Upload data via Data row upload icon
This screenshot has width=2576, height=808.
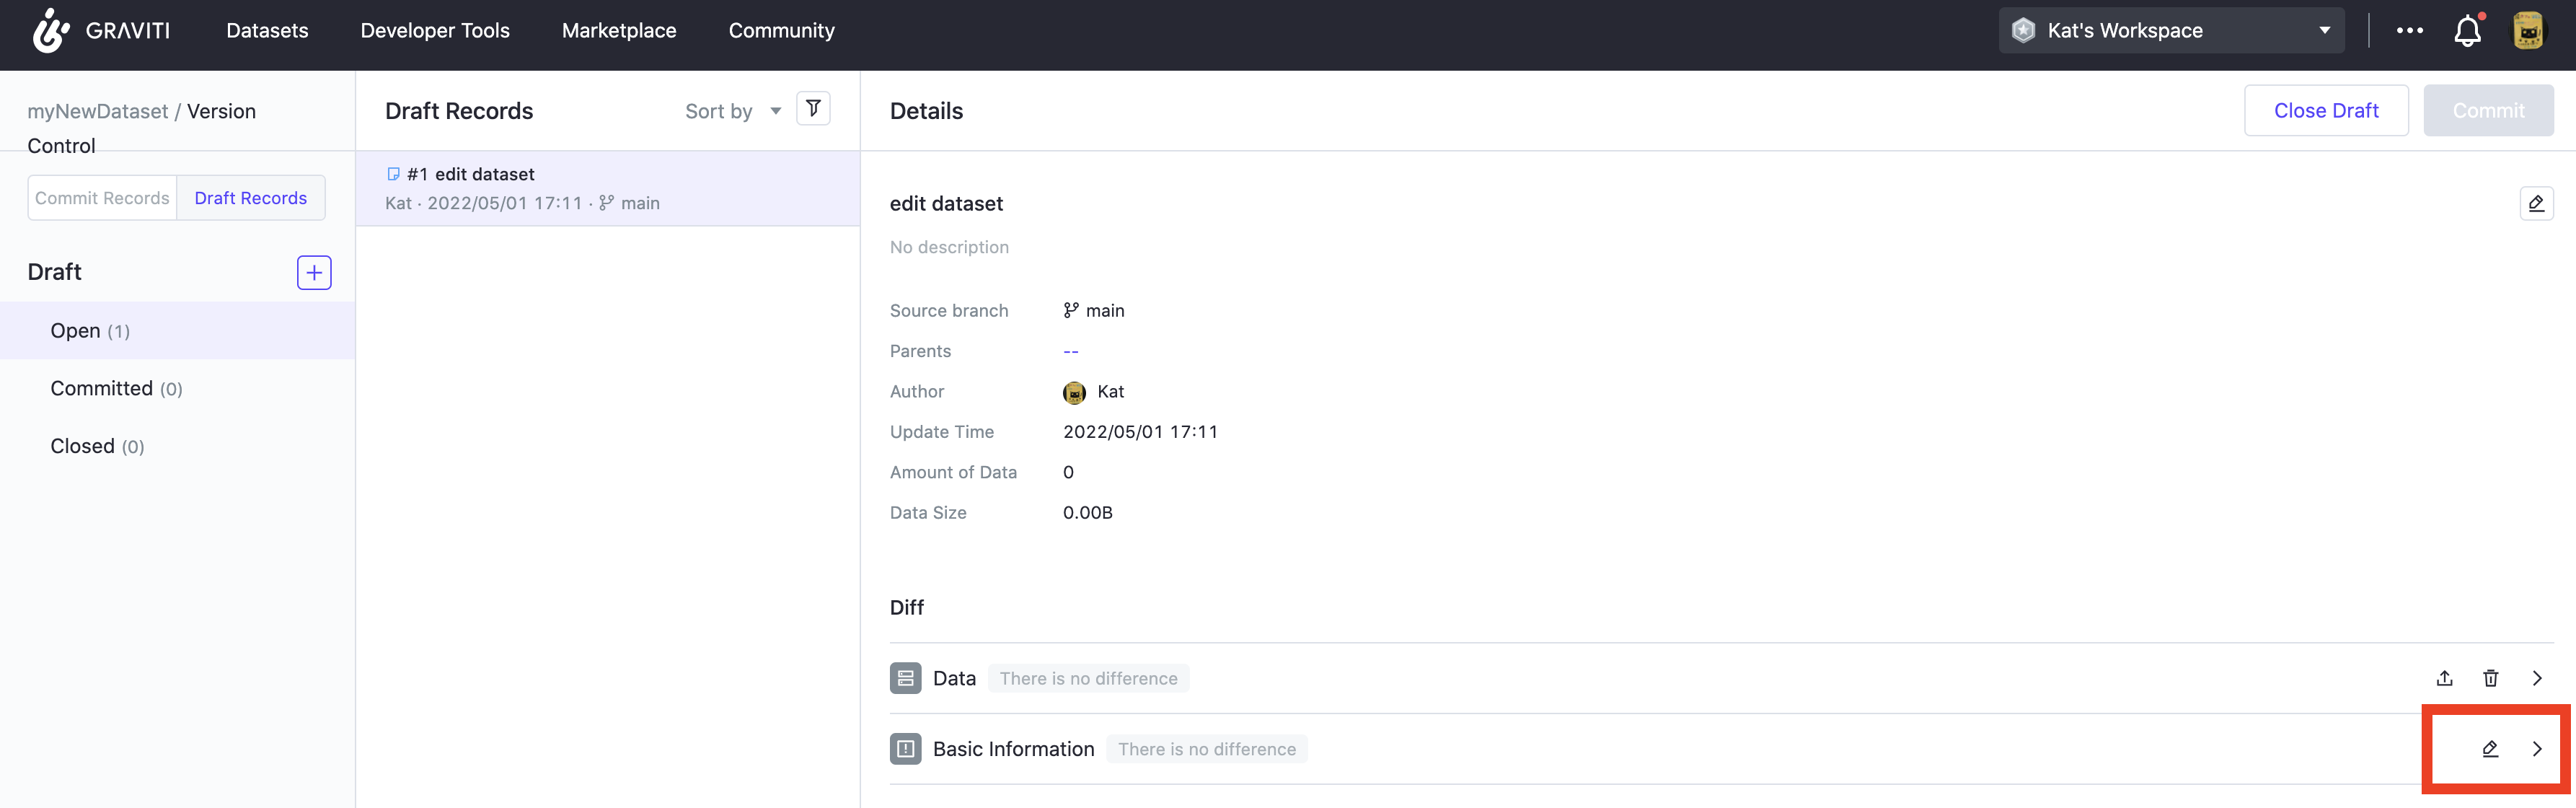click(x=2444, y=678)
